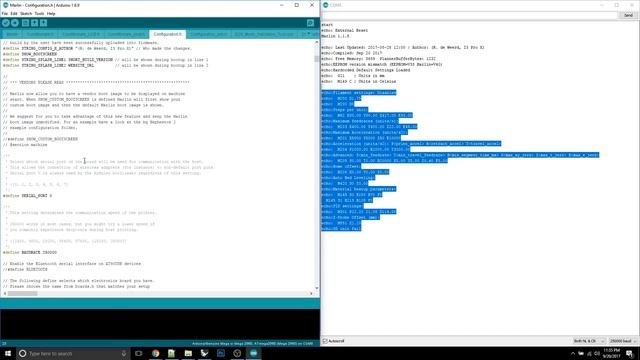Open Photoshop icon on taskbar
640x360 pixels.
[x=221, y=353]
